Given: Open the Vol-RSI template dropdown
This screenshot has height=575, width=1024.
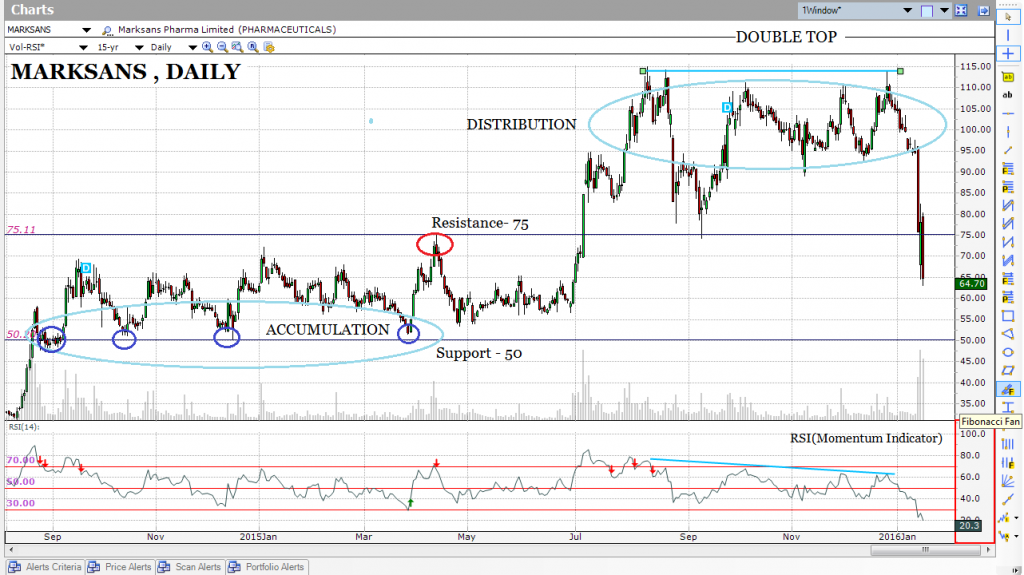Looking at the screenshot, I should tap(83, 48).
